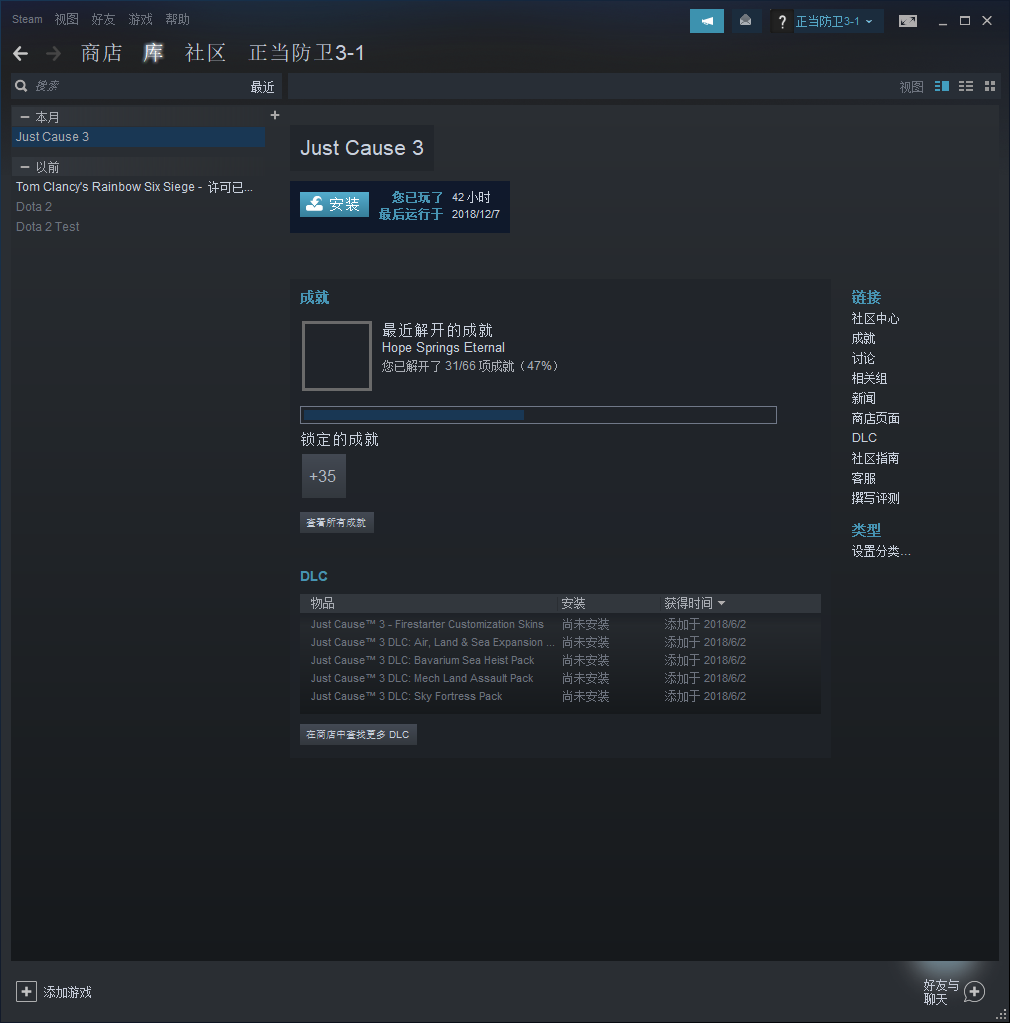1010x1023 pixels.
Task: Click the question mark help icon
Action: 782,21
